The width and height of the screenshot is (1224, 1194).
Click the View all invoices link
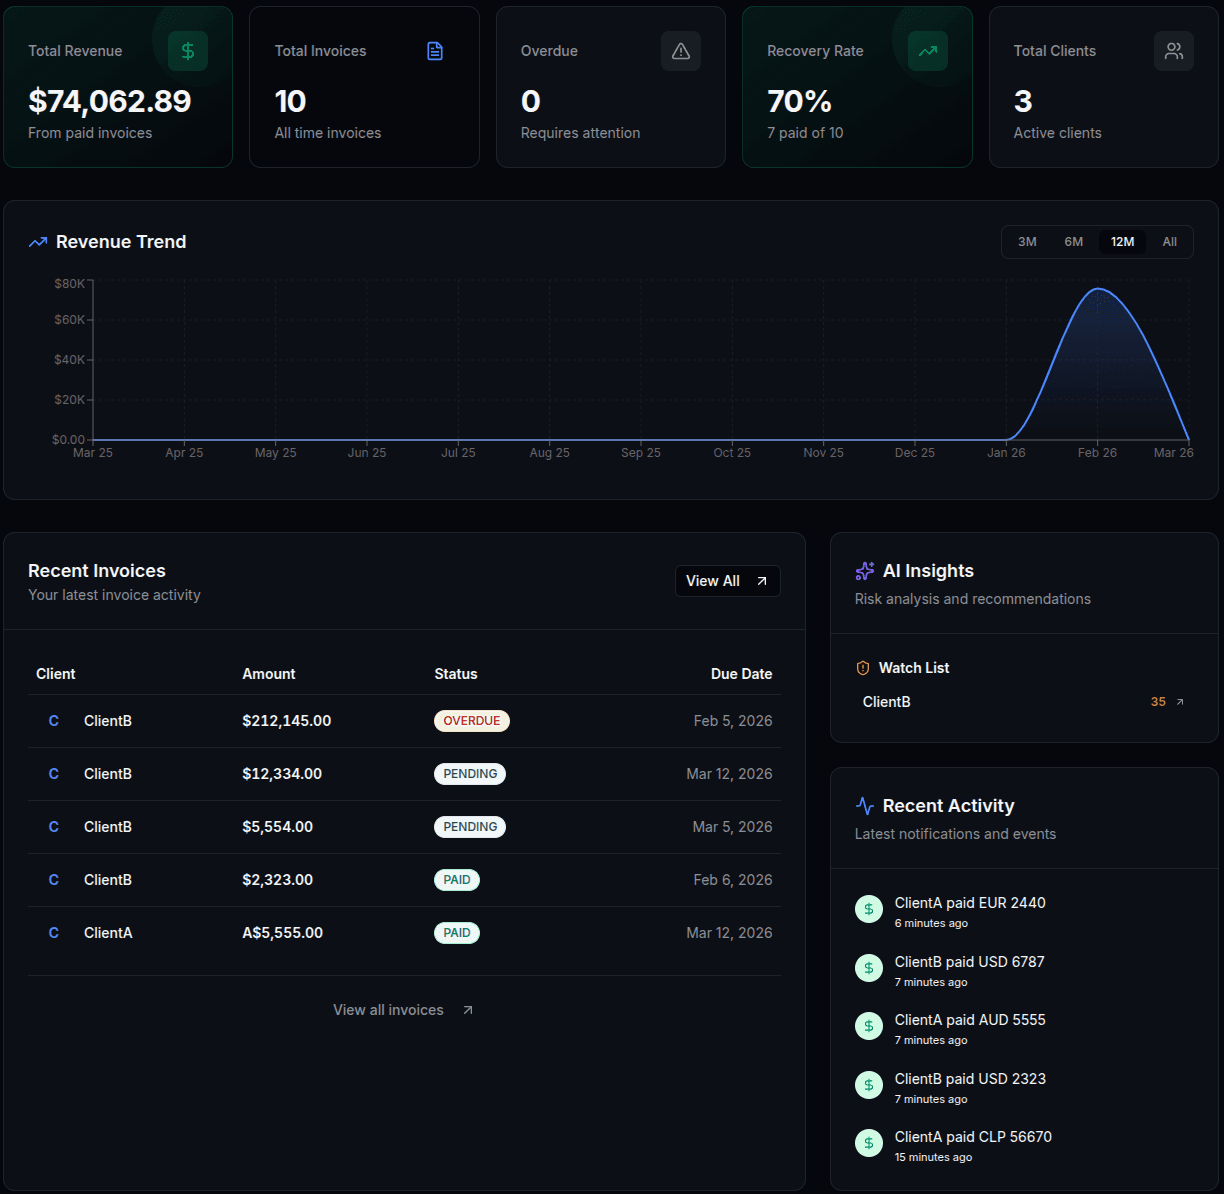(x=402, y=1010)
